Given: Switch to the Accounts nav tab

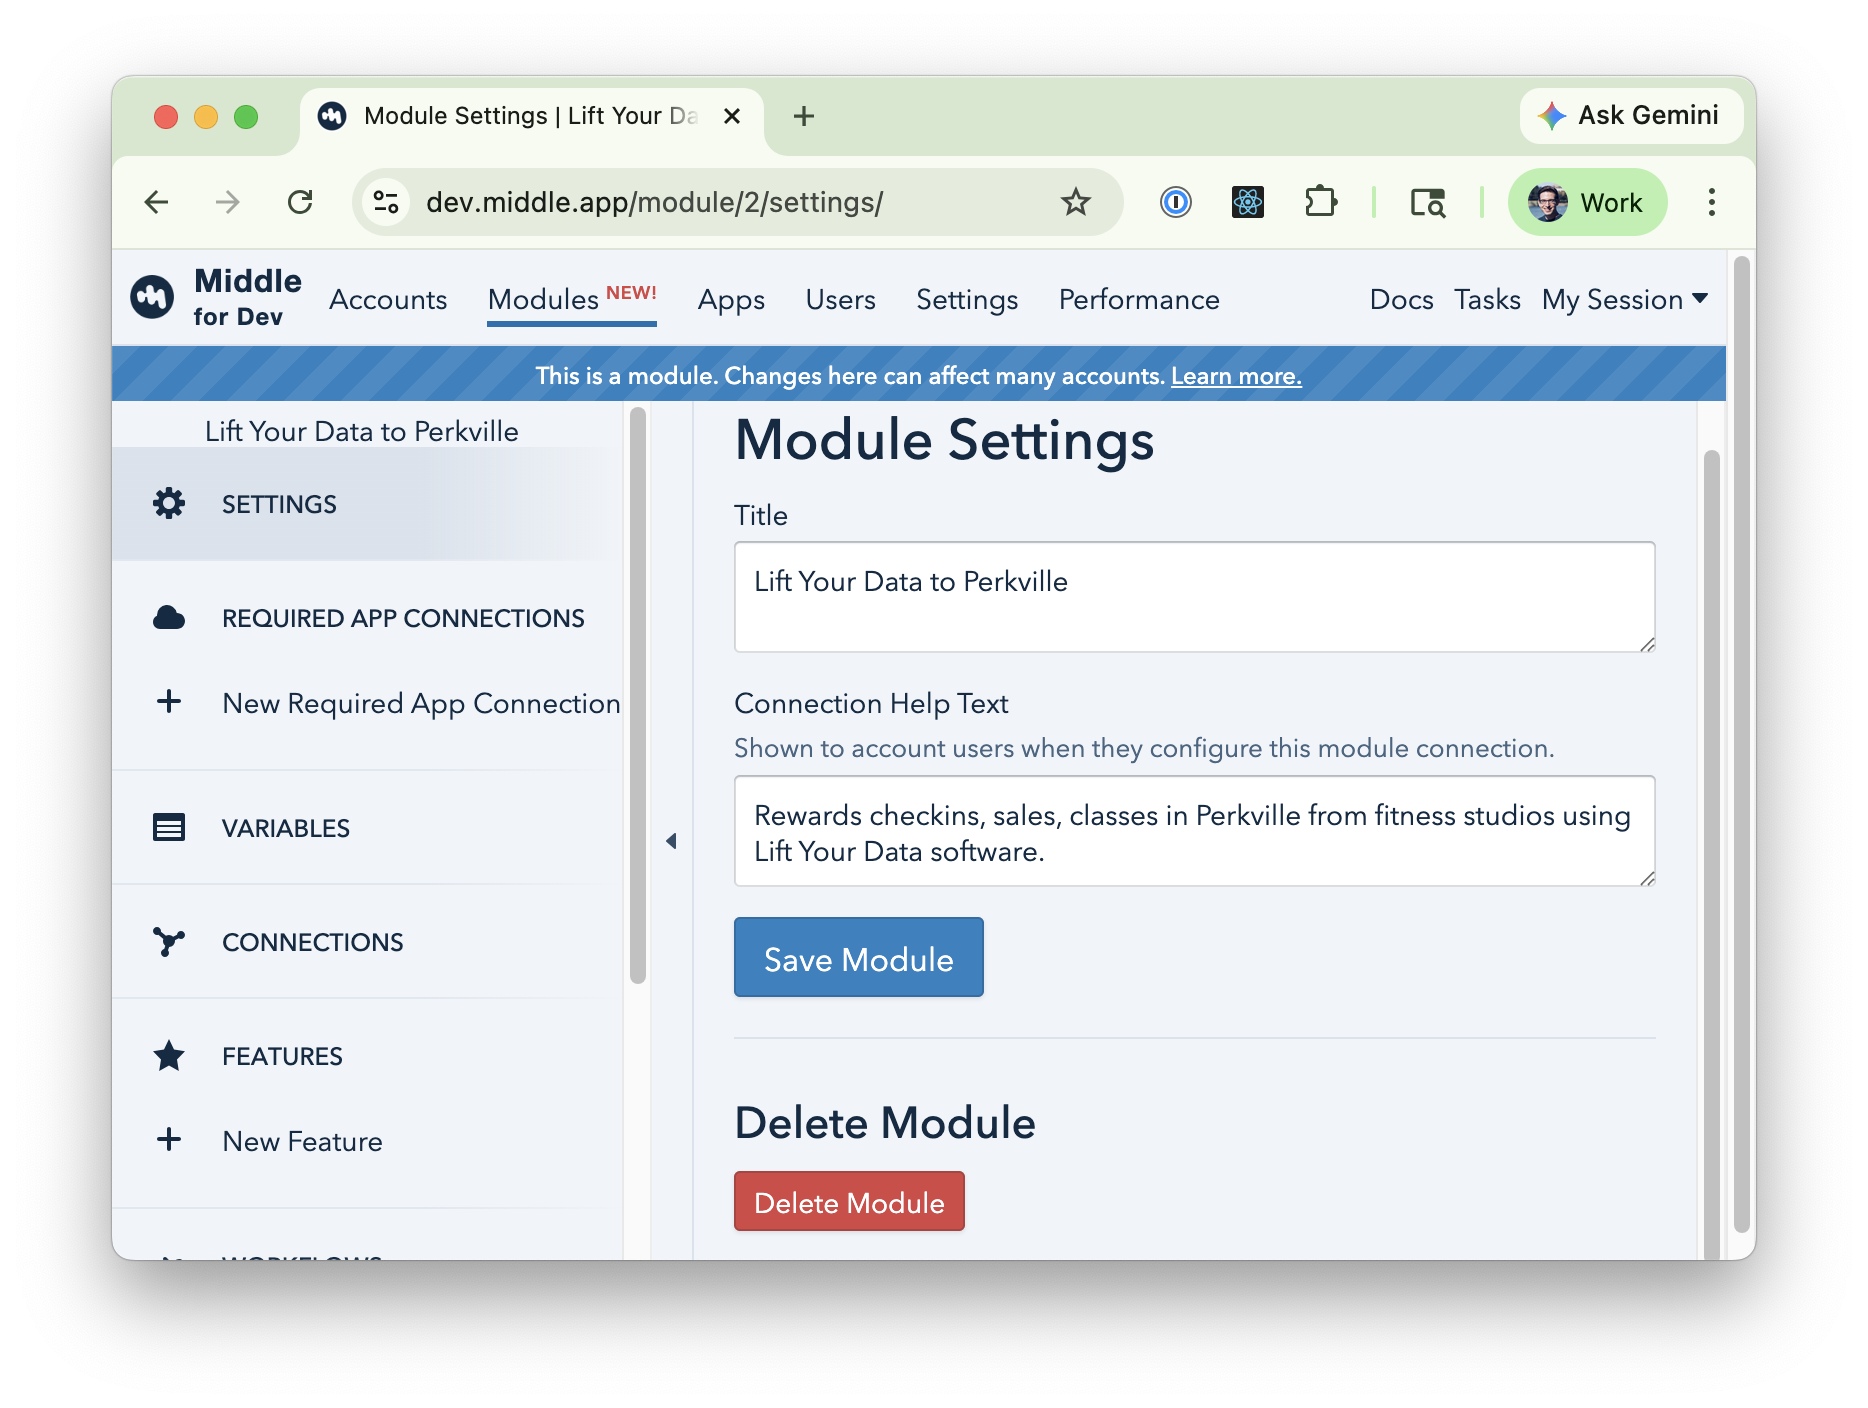Looking at the screenshot, I should pos(388,299).
